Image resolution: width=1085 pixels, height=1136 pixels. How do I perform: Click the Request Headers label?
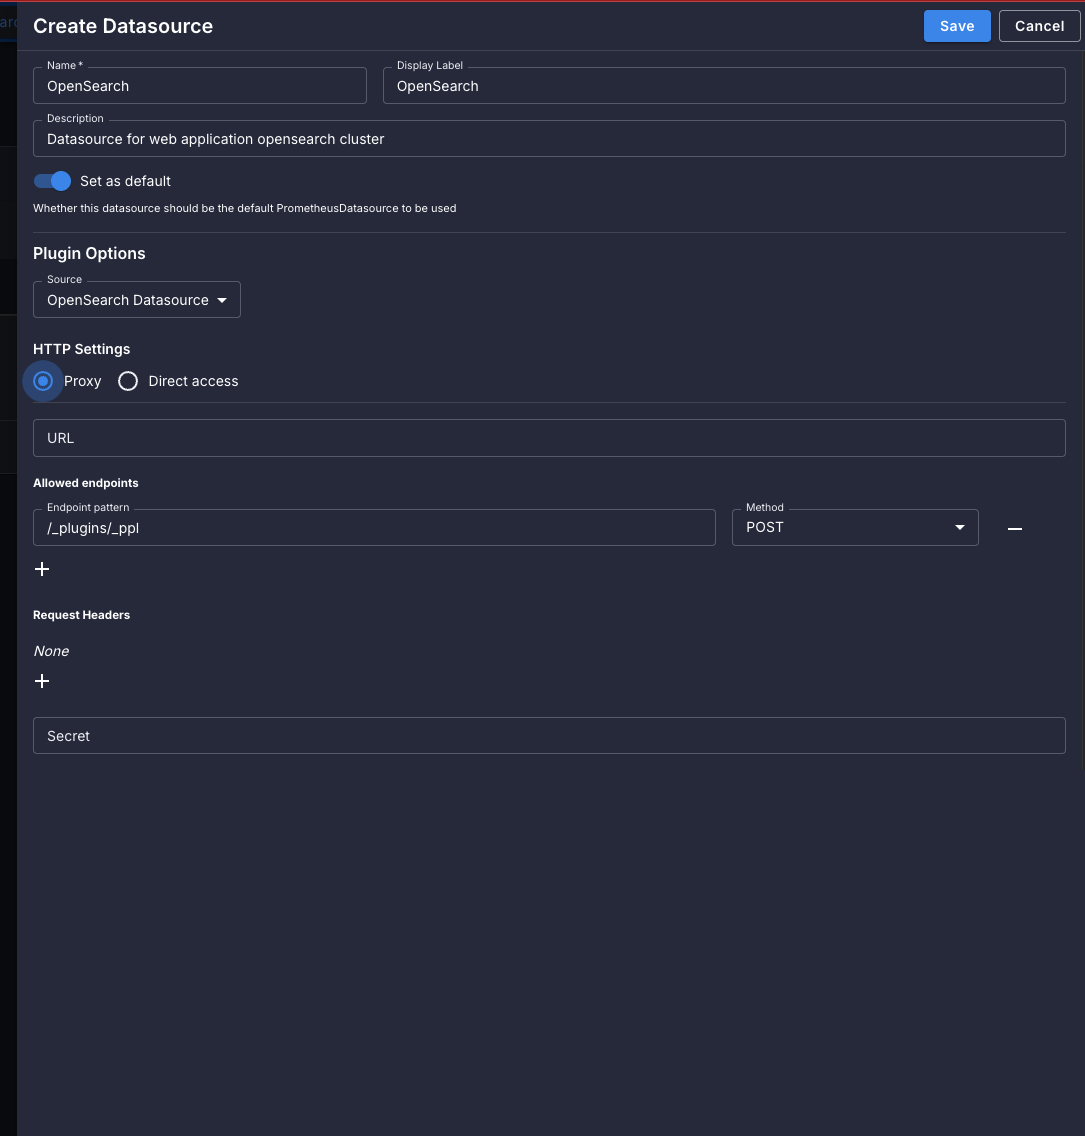[x=82, y=615]
